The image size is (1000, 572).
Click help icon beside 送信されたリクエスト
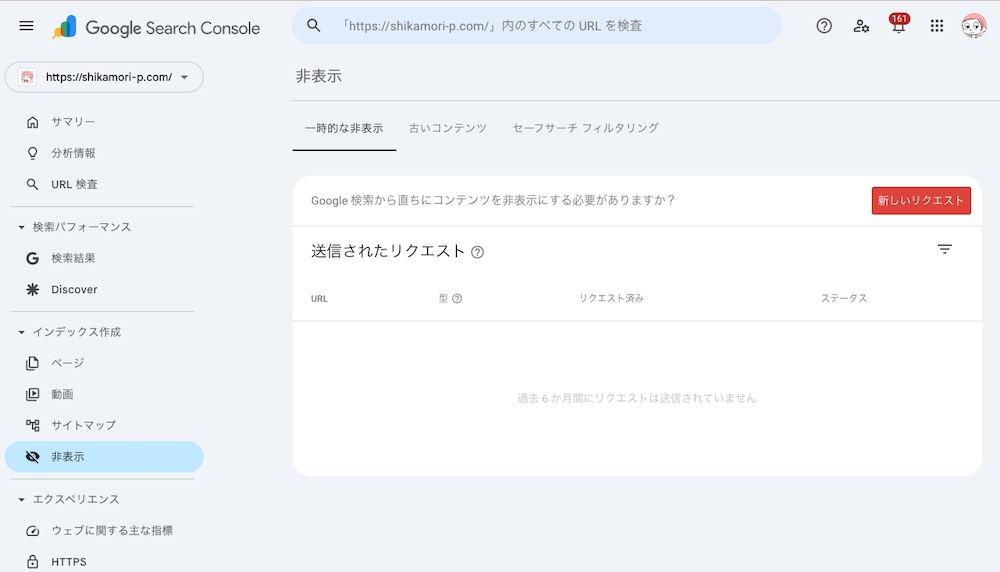click(x=477, y=252)
